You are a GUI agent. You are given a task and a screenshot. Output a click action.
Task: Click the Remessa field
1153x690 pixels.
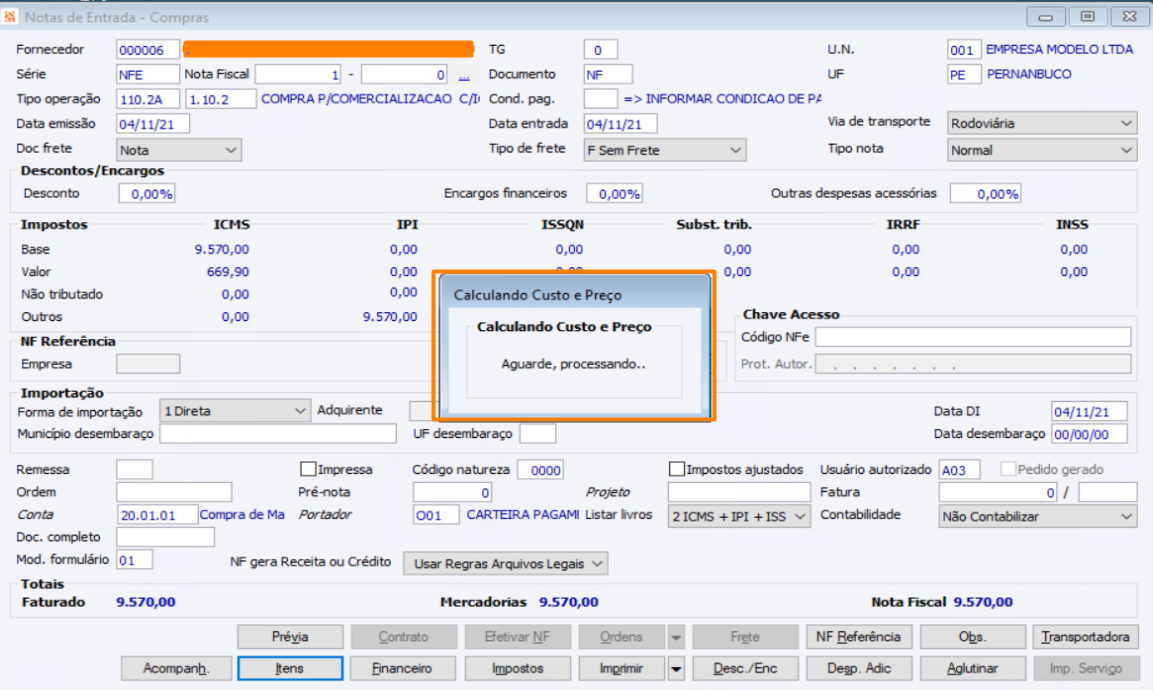135,470
